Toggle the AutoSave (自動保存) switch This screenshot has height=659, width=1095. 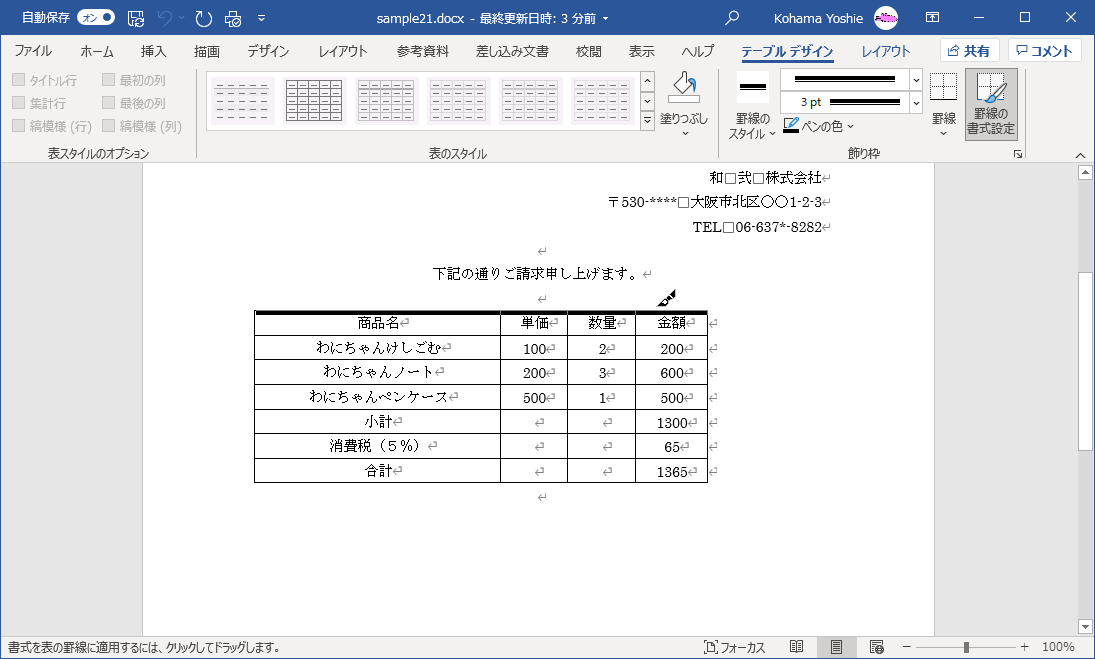point(96,17)
